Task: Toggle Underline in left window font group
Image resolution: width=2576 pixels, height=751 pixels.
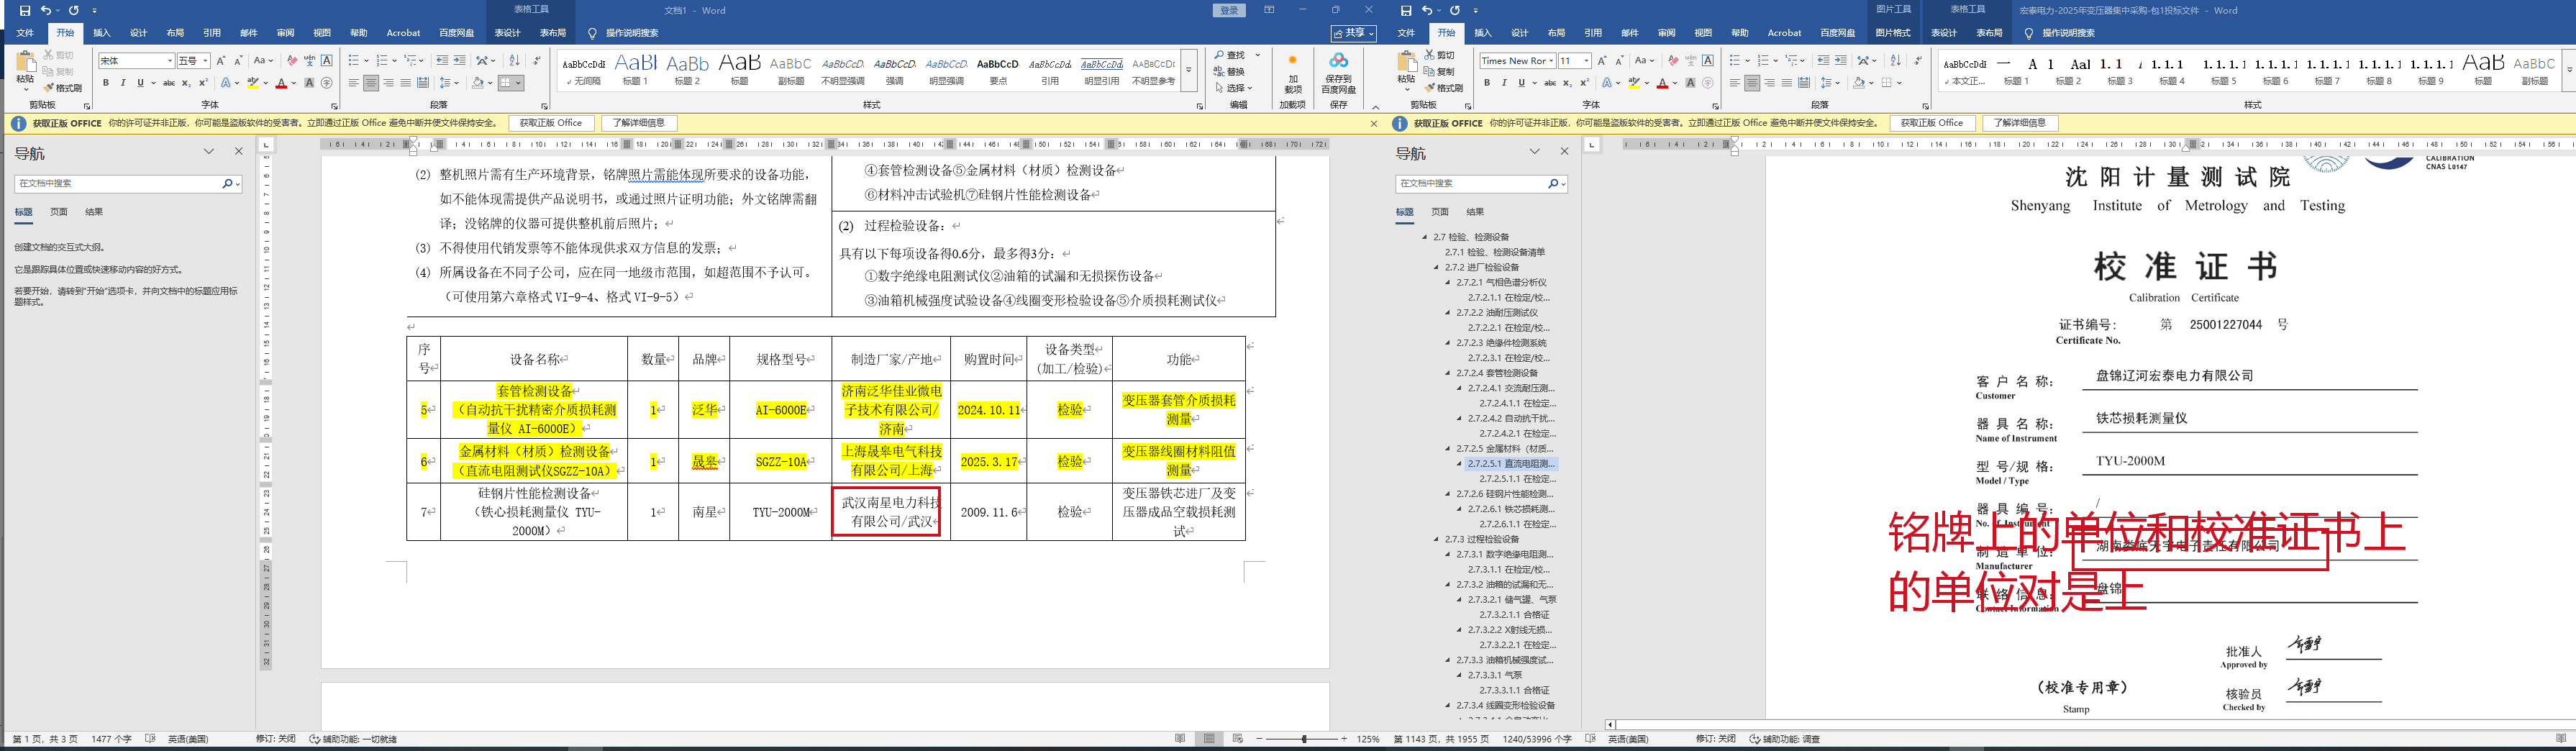Action: [x=140, y=83]
